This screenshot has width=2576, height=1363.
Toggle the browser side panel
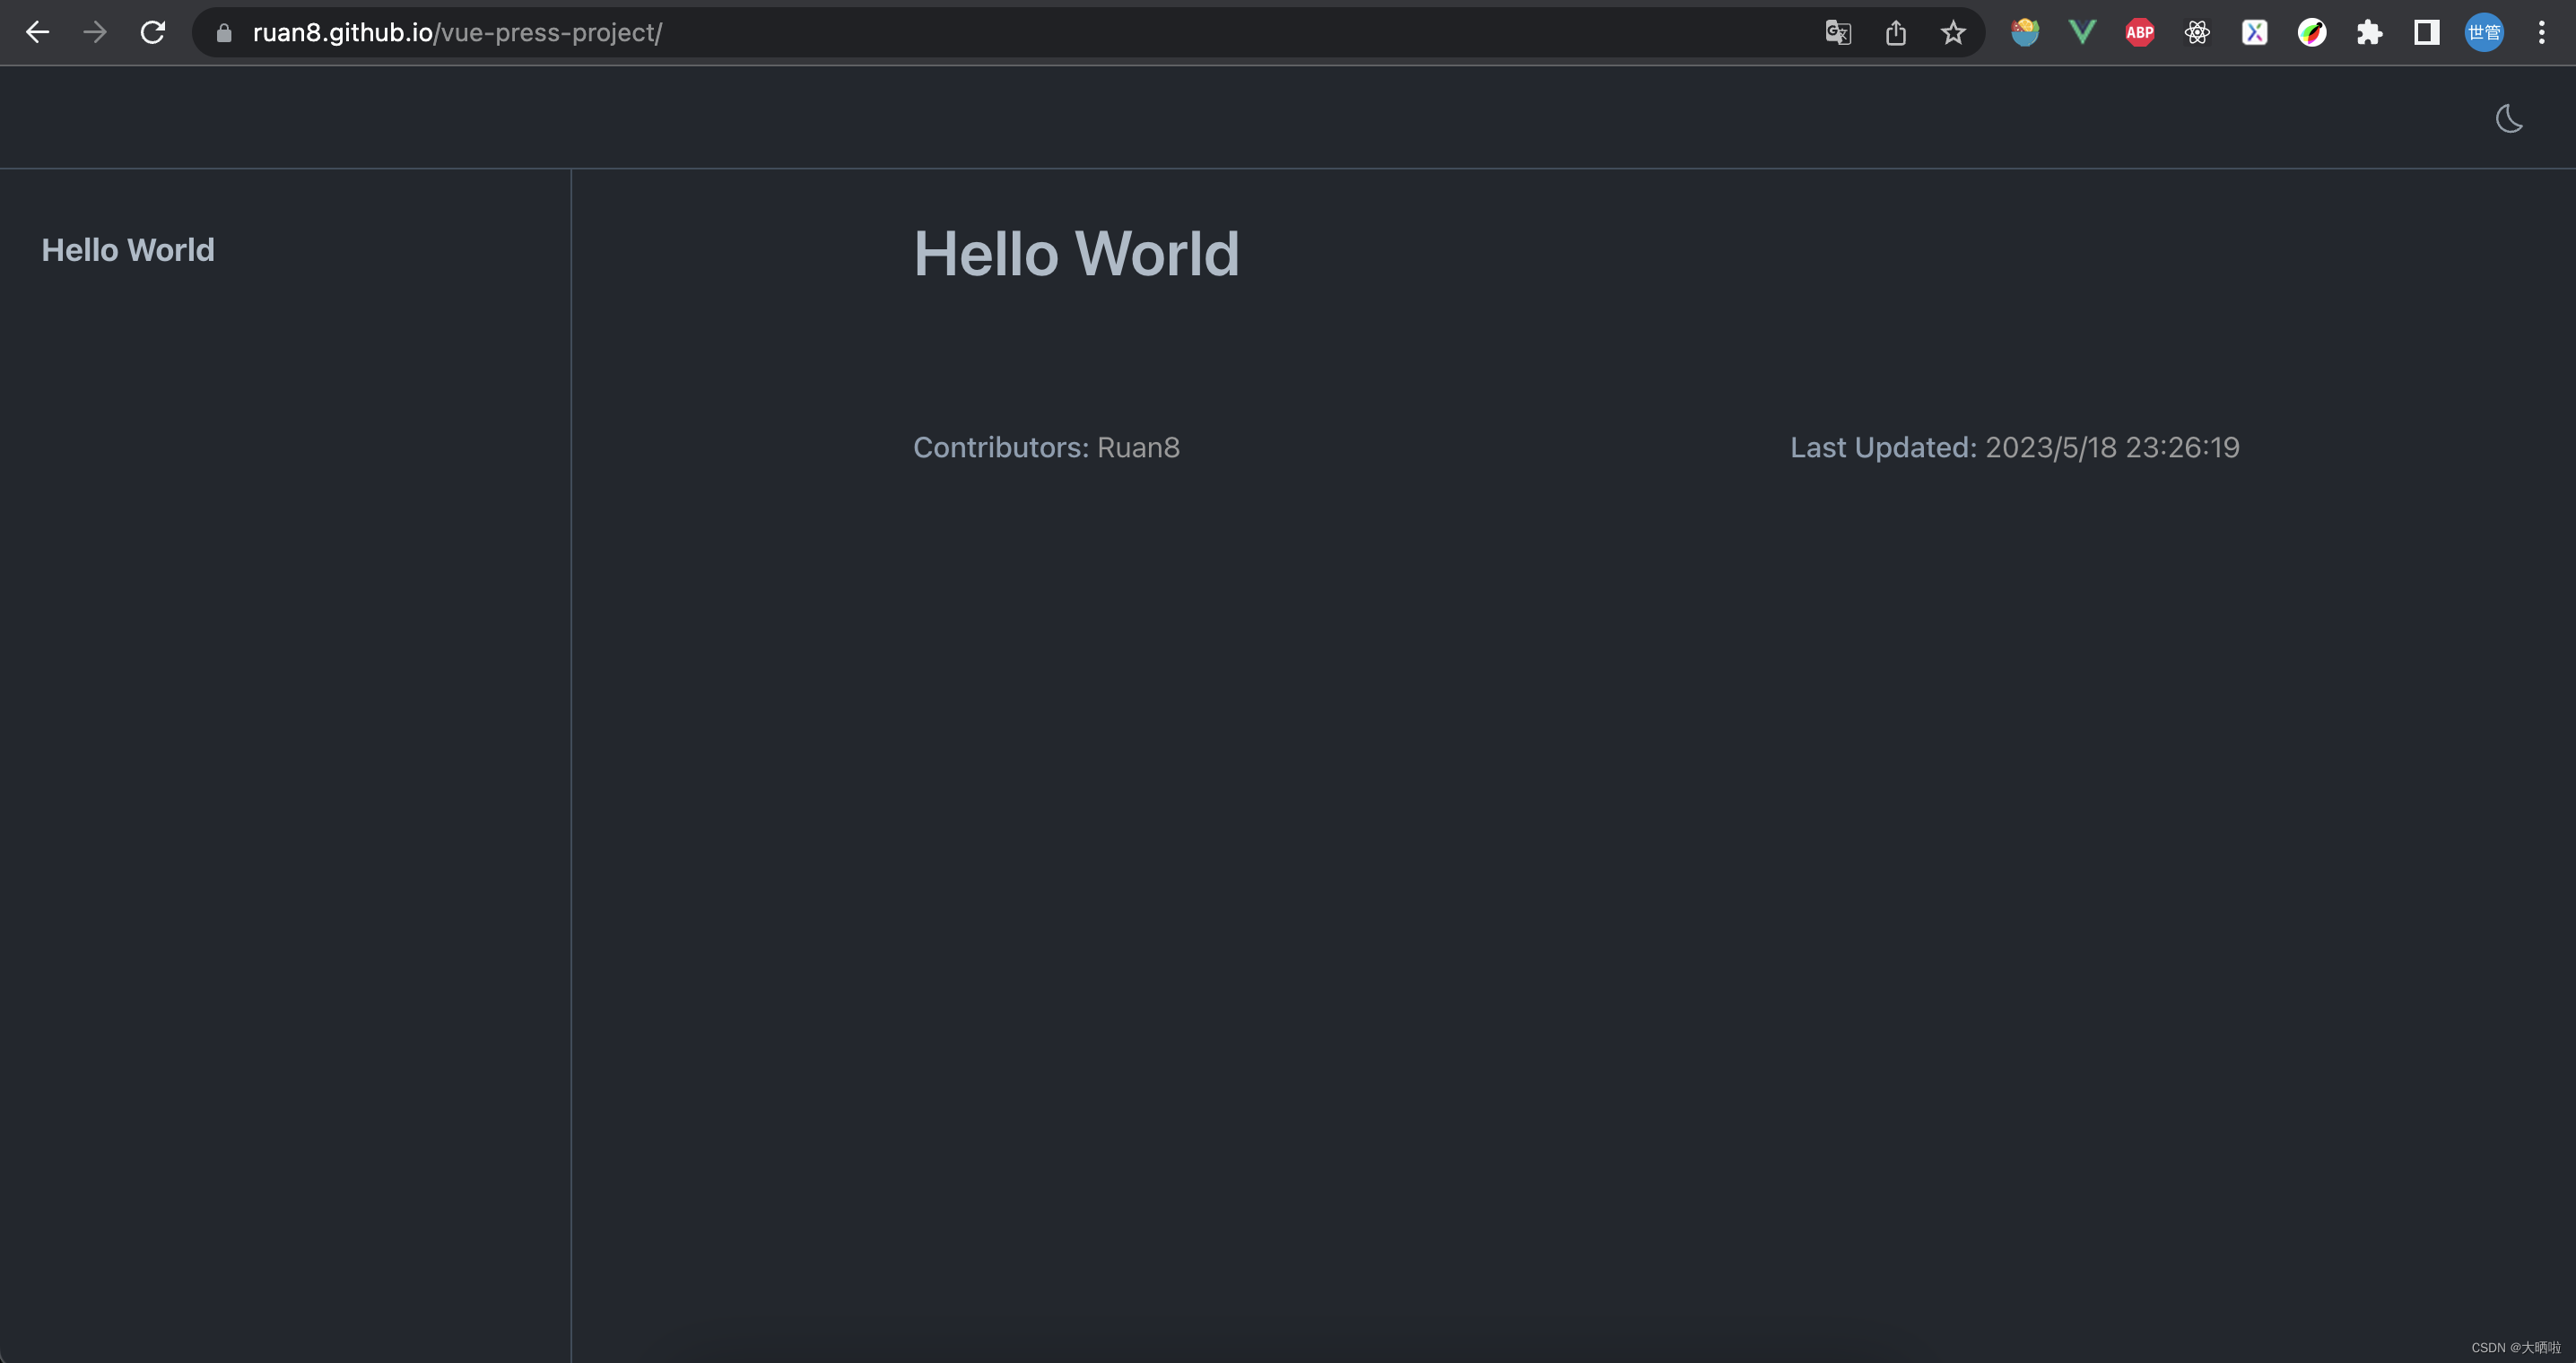point(2427,33)
